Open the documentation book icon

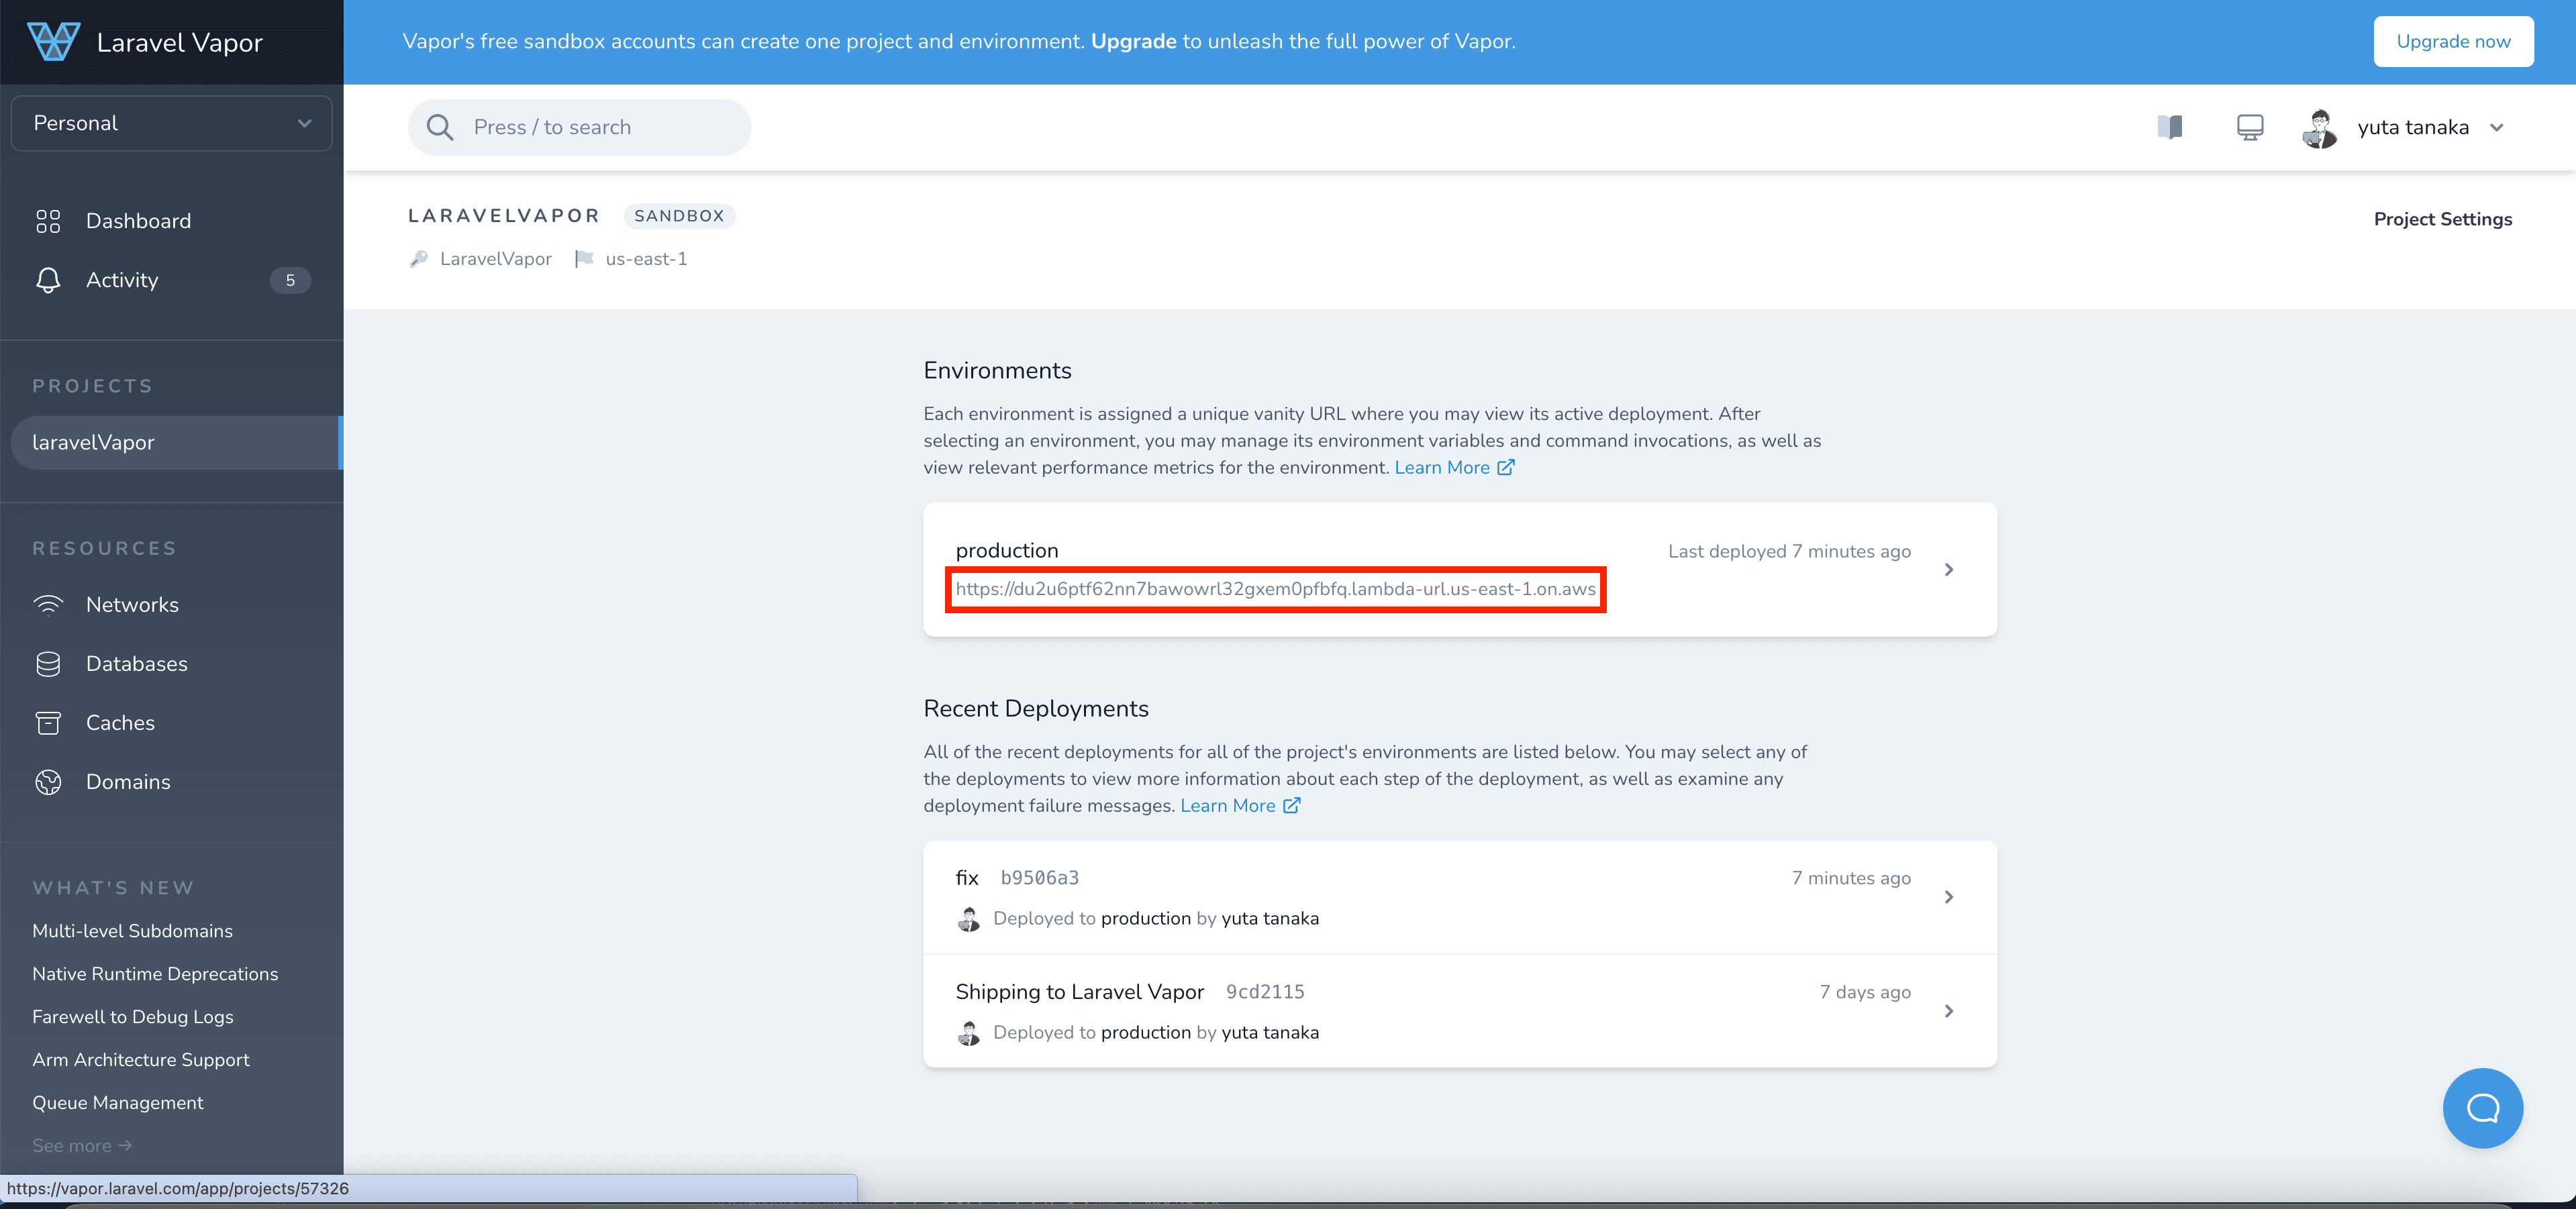coord(2170,127)
